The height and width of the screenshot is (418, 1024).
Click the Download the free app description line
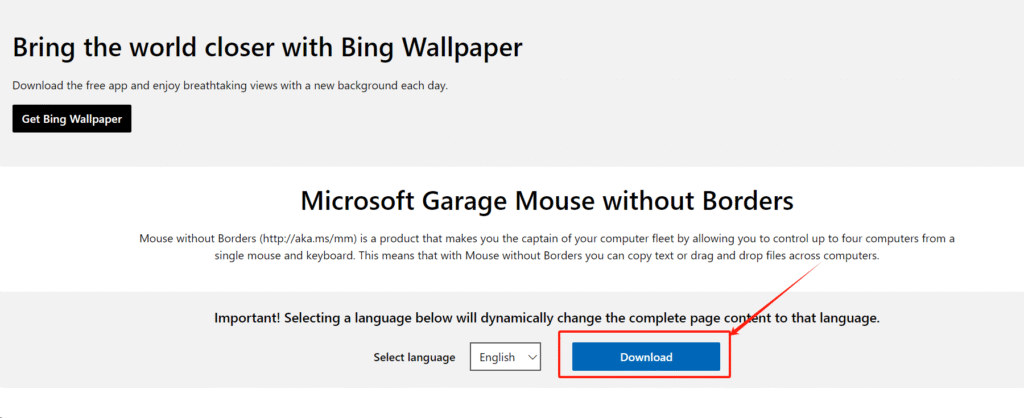[x=230, y=86]
